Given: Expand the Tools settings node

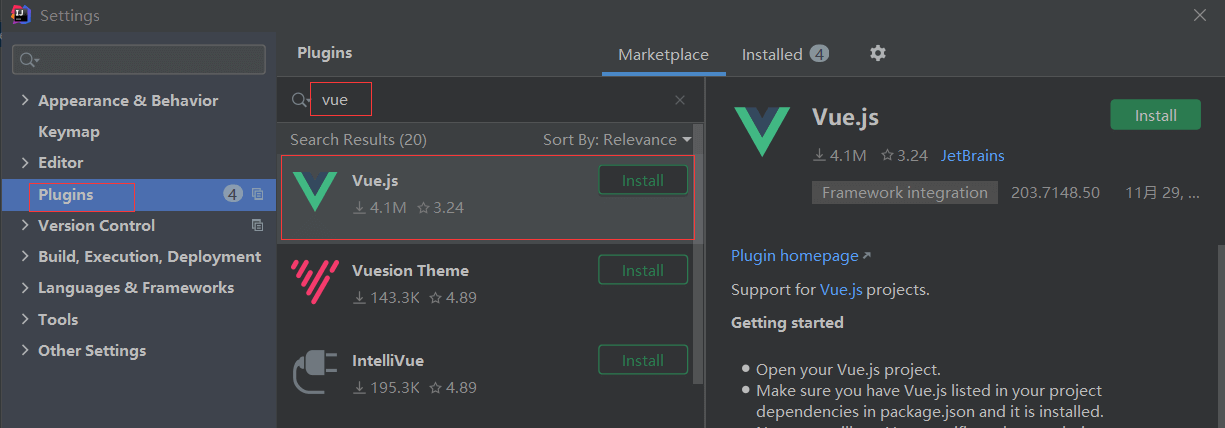Looking at the screenshot, I should point(25,320).
